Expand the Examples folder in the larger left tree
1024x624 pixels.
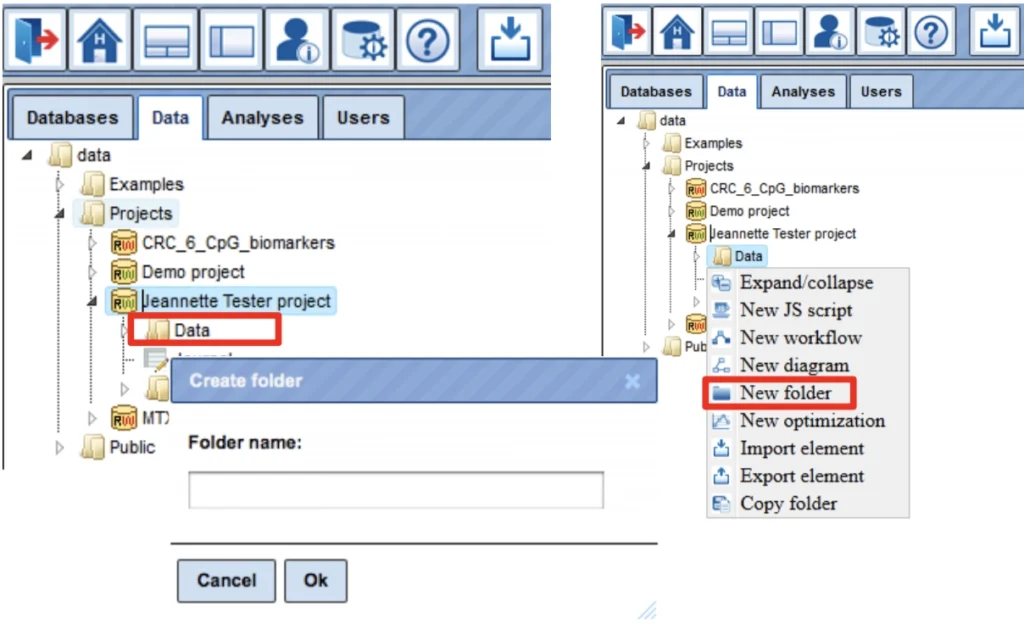[60, 185]
